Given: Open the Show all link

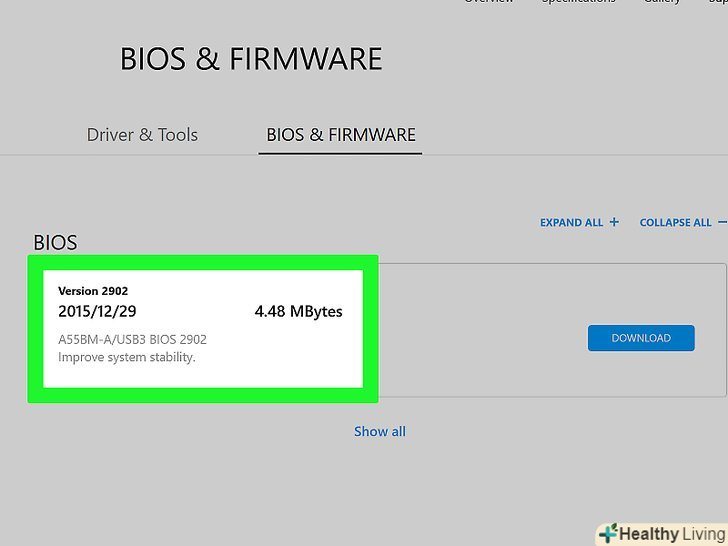Looking at the screenshot, I should (x=380, y=431).
